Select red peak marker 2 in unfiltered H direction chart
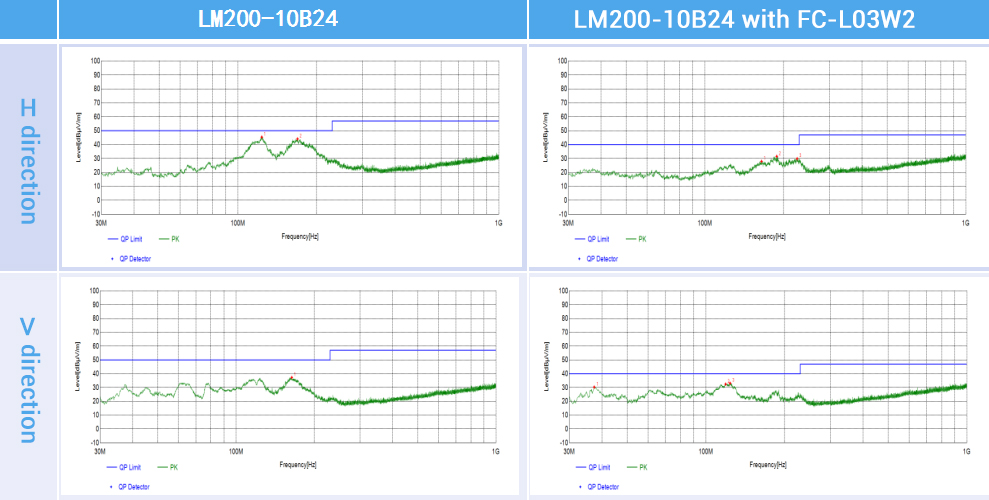The width and height of the screenshot is (989, 500). 298,139
